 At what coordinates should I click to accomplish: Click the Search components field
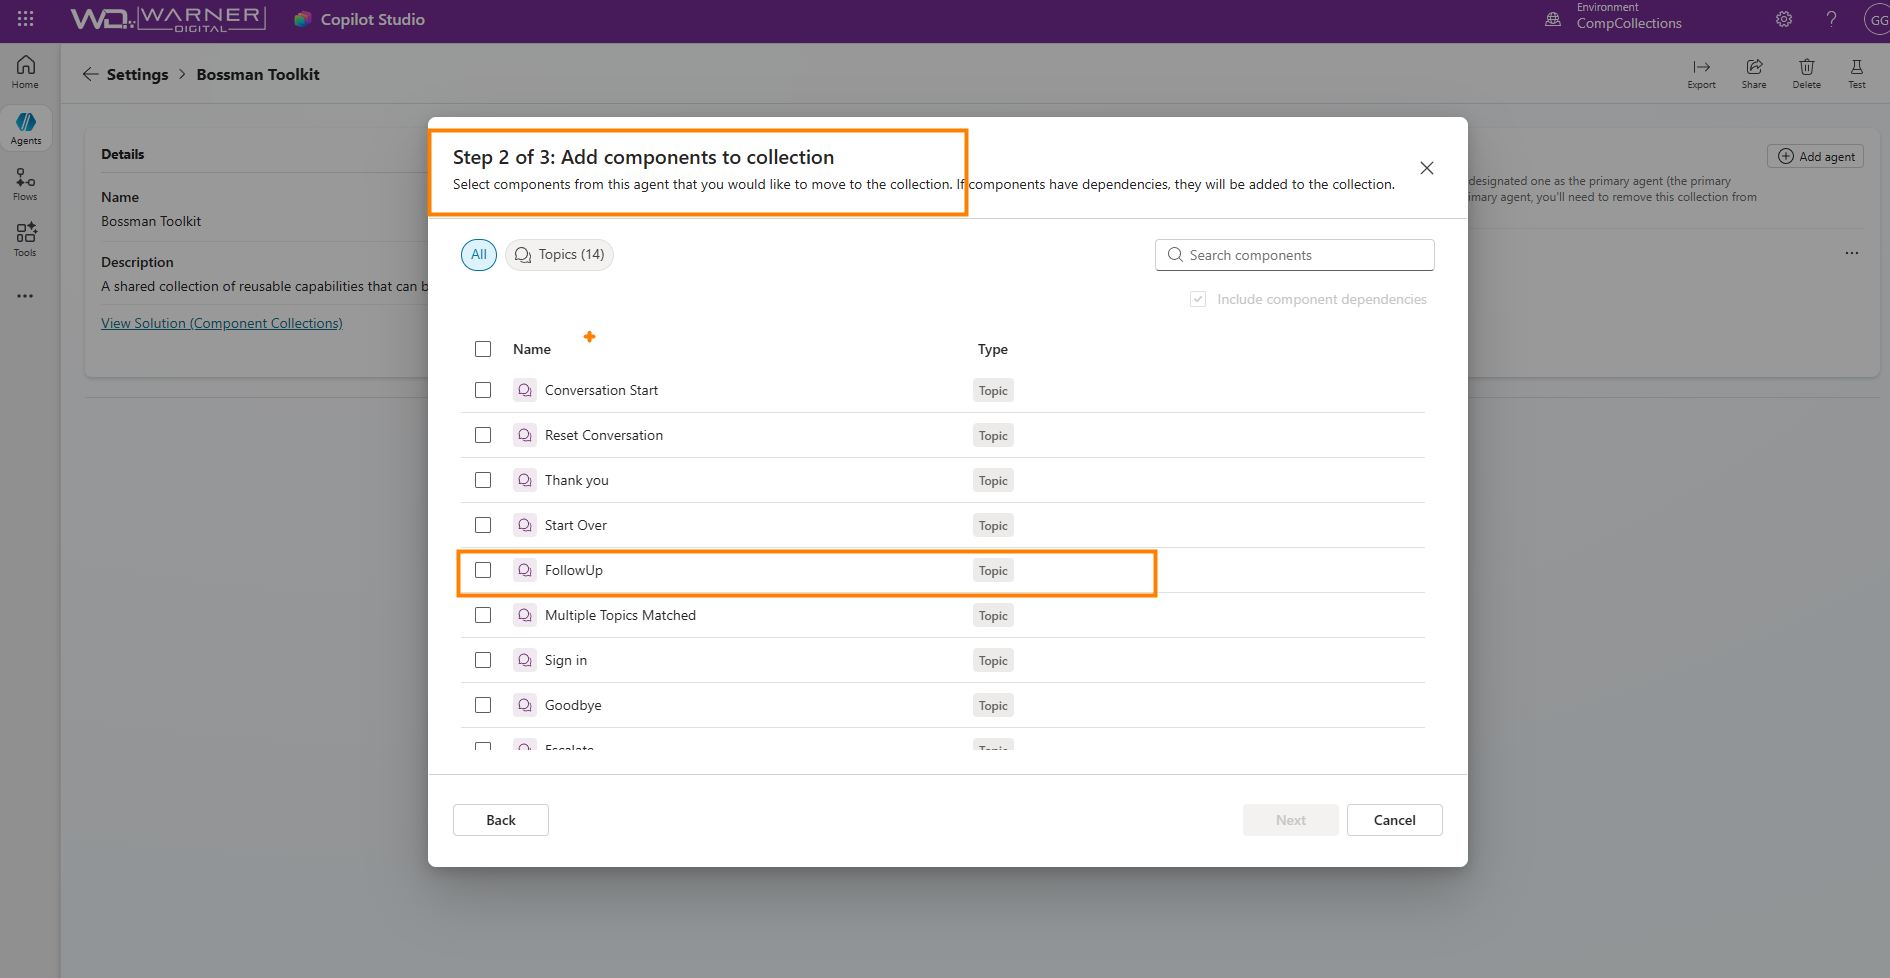(1295, 255)
